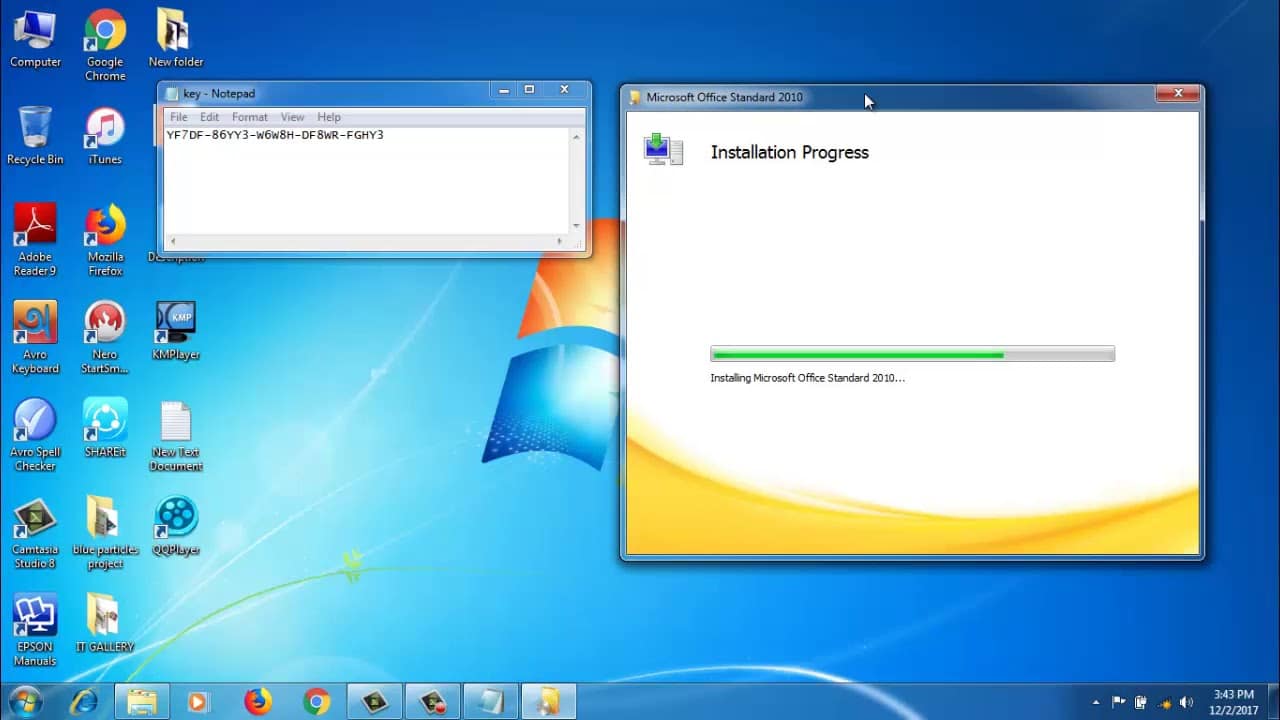The image size is (1280, 720).
Task: Switch to Camtasia Recorder taskbar button
Action: (x=433, y=701)
